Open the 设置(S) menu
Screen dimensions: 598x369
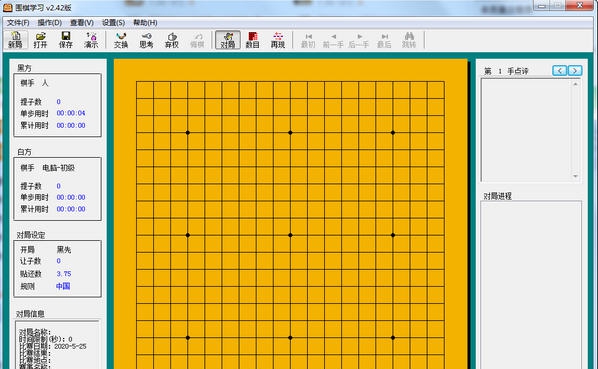pyautogui.click(x=113, y=23)
